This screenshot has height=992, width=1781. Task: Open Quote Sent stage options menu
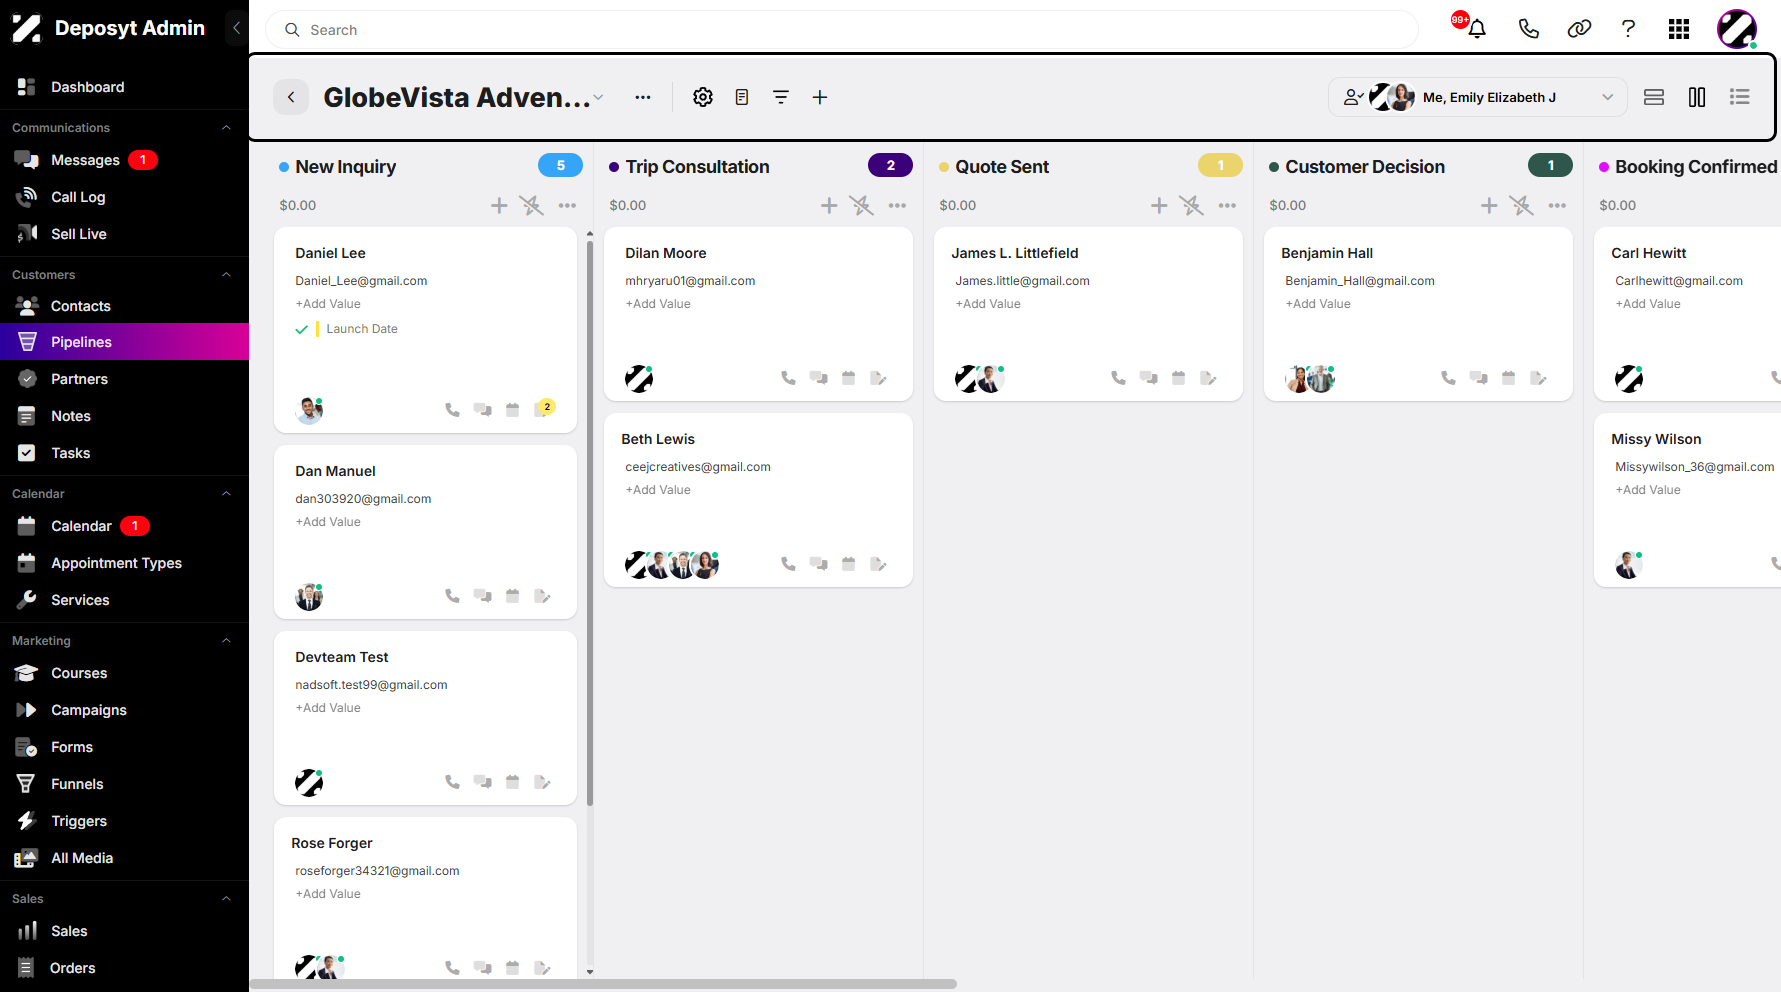(x=1227, y=205)
